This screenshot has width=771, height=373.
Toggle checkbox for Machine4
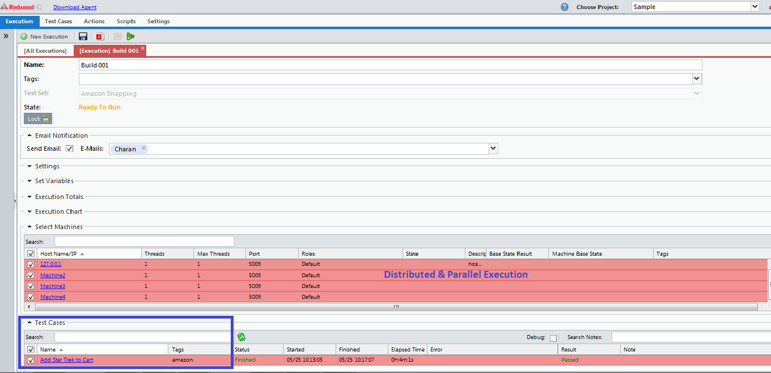(31, 297)
